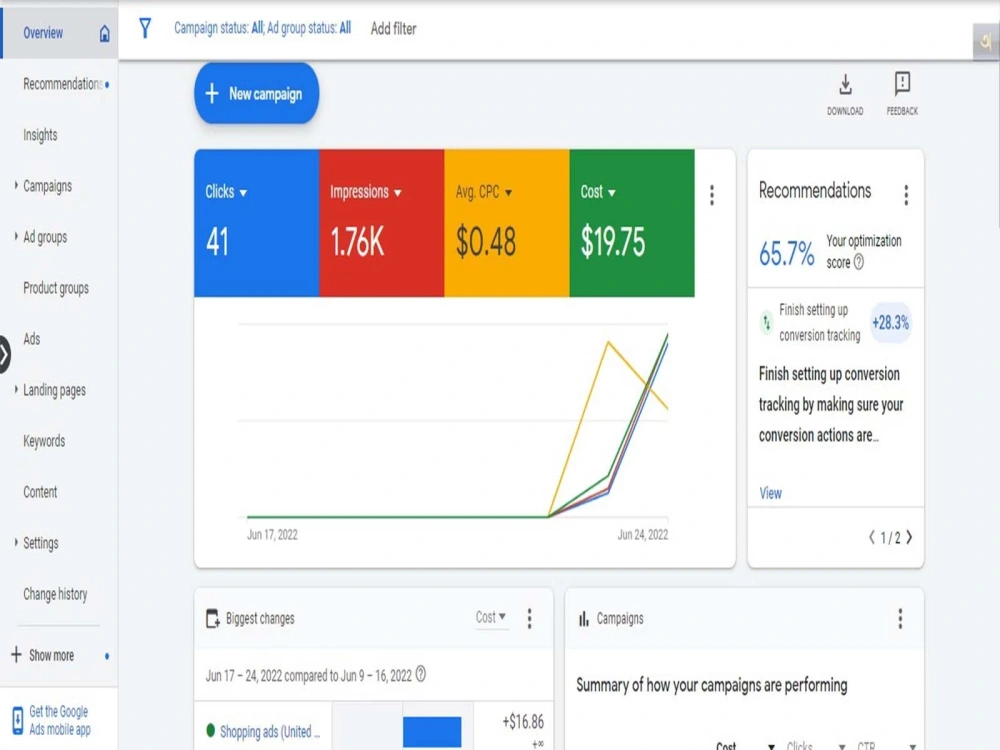
Task: Click the blue Shopping ads cost bar
Action: [x=432, y=732]
